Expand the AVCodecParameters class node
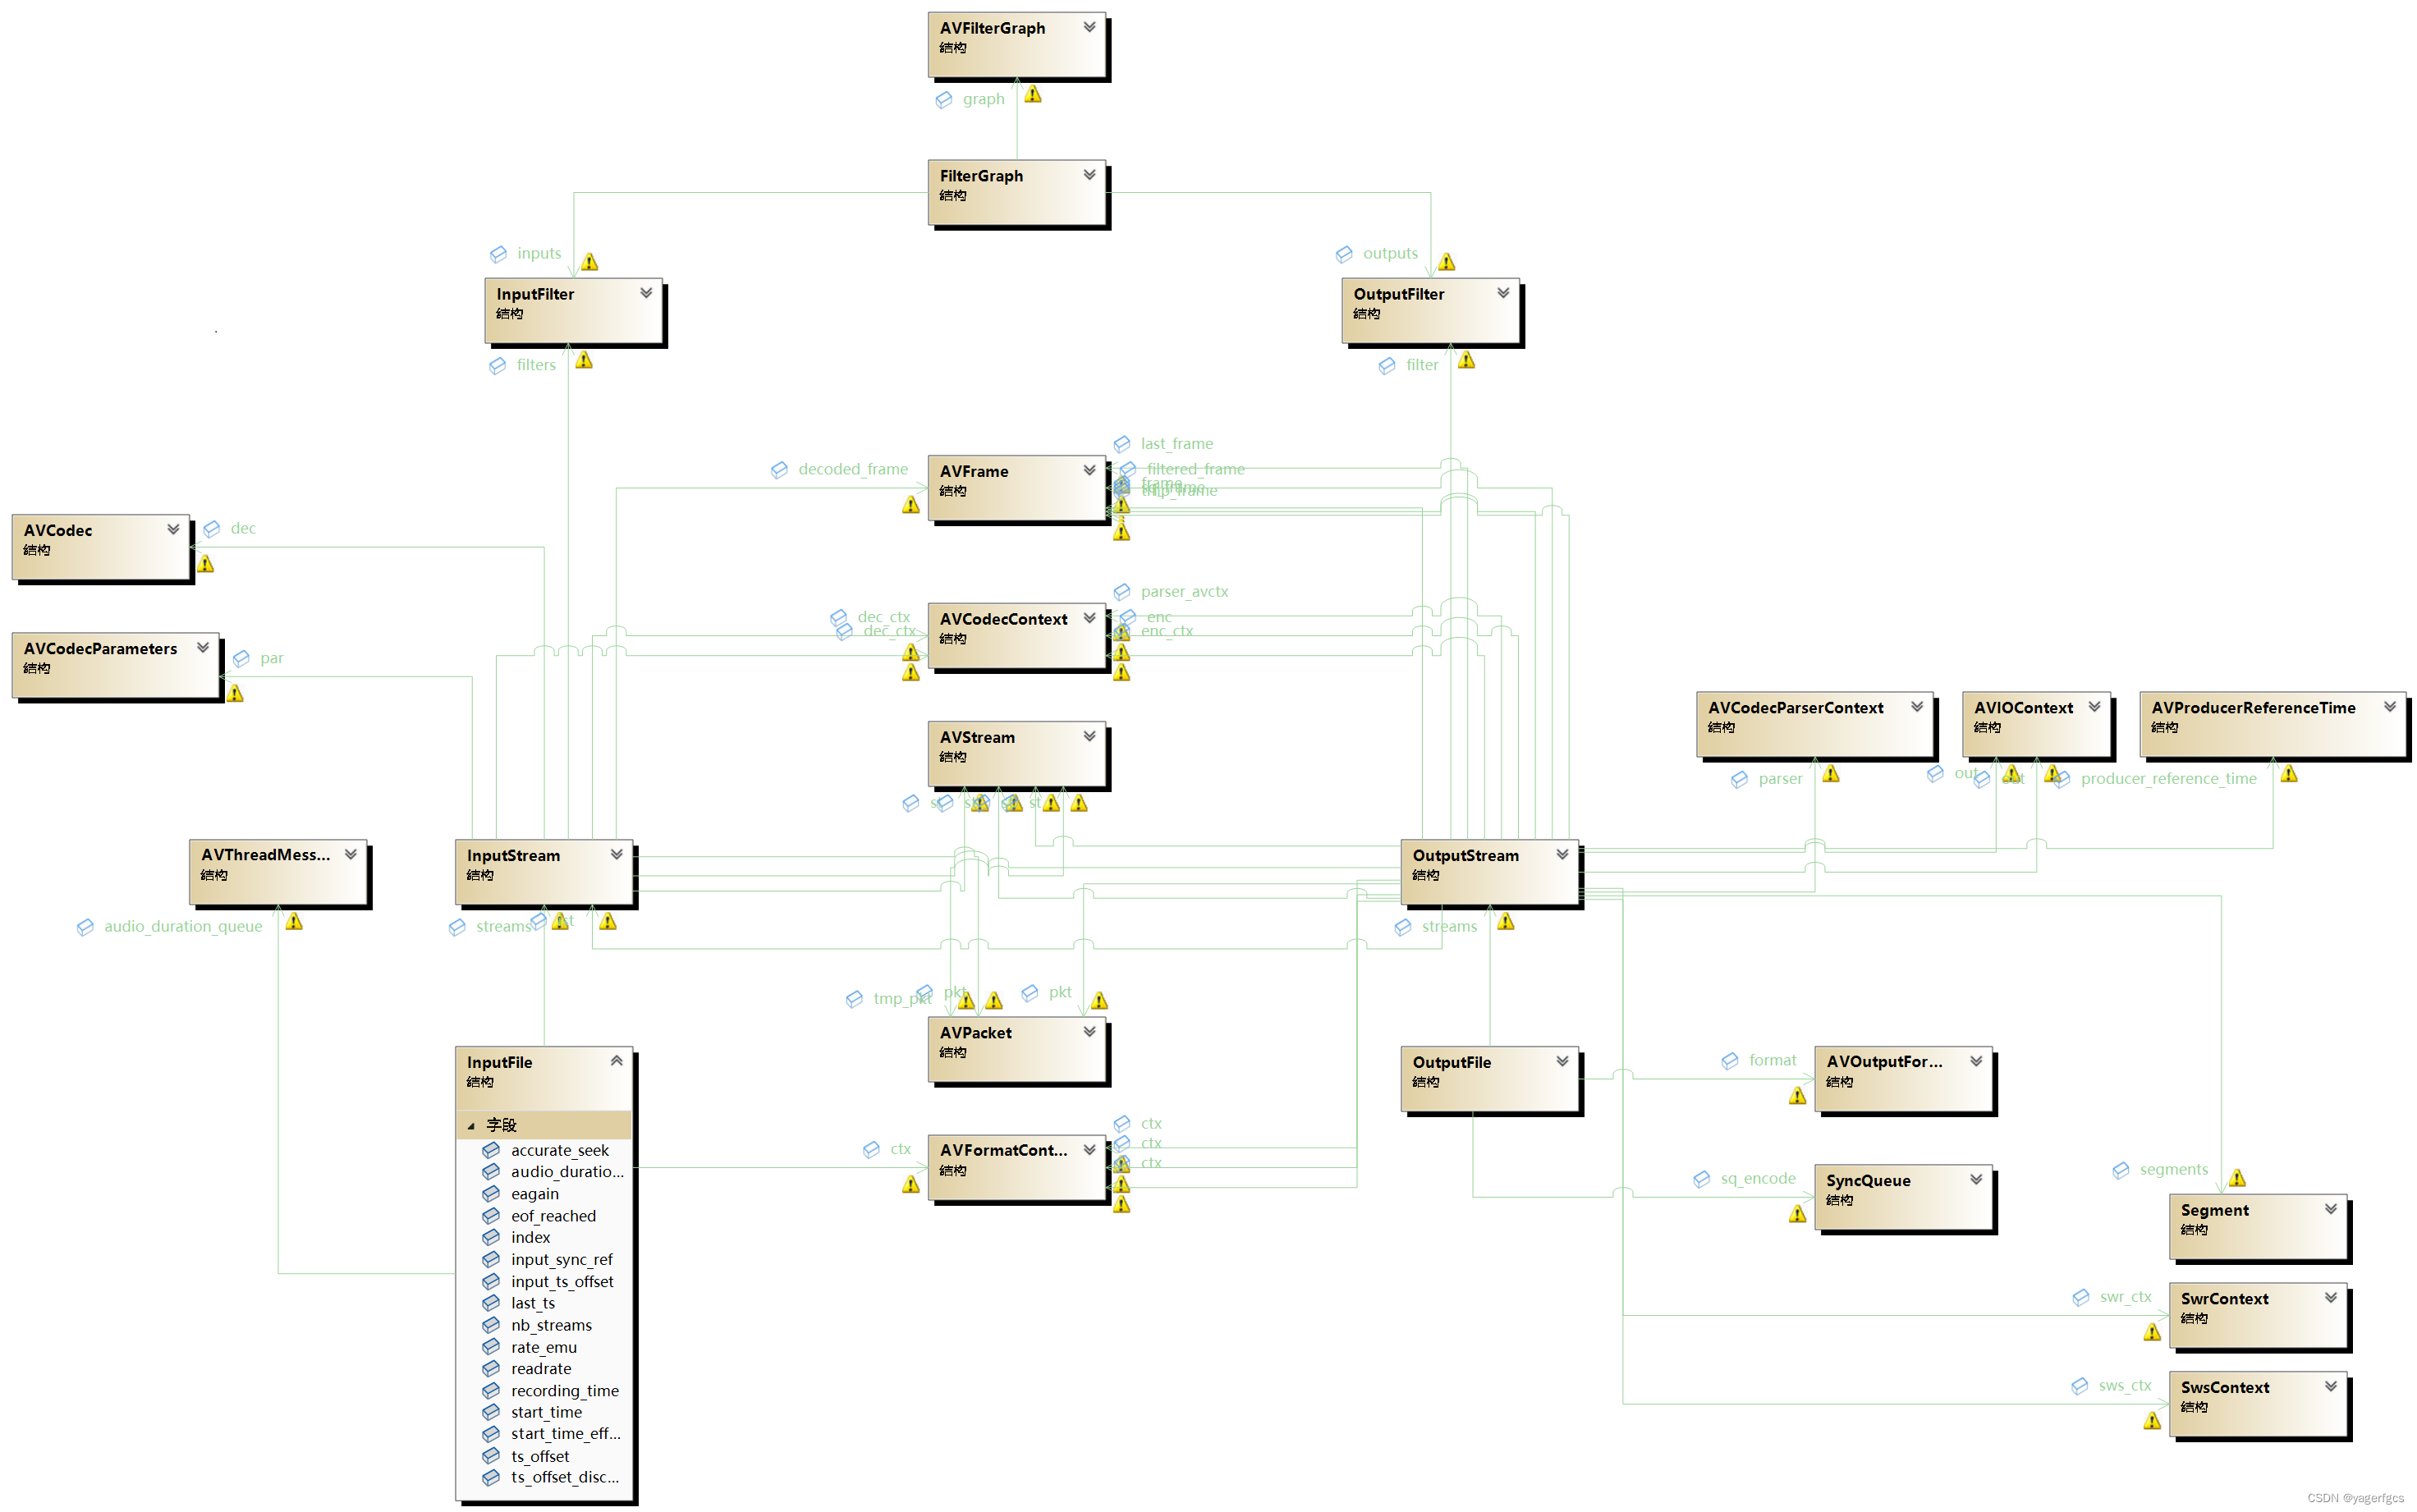2417x1512 pixels. pyautogui.click(x=203, y=647)
